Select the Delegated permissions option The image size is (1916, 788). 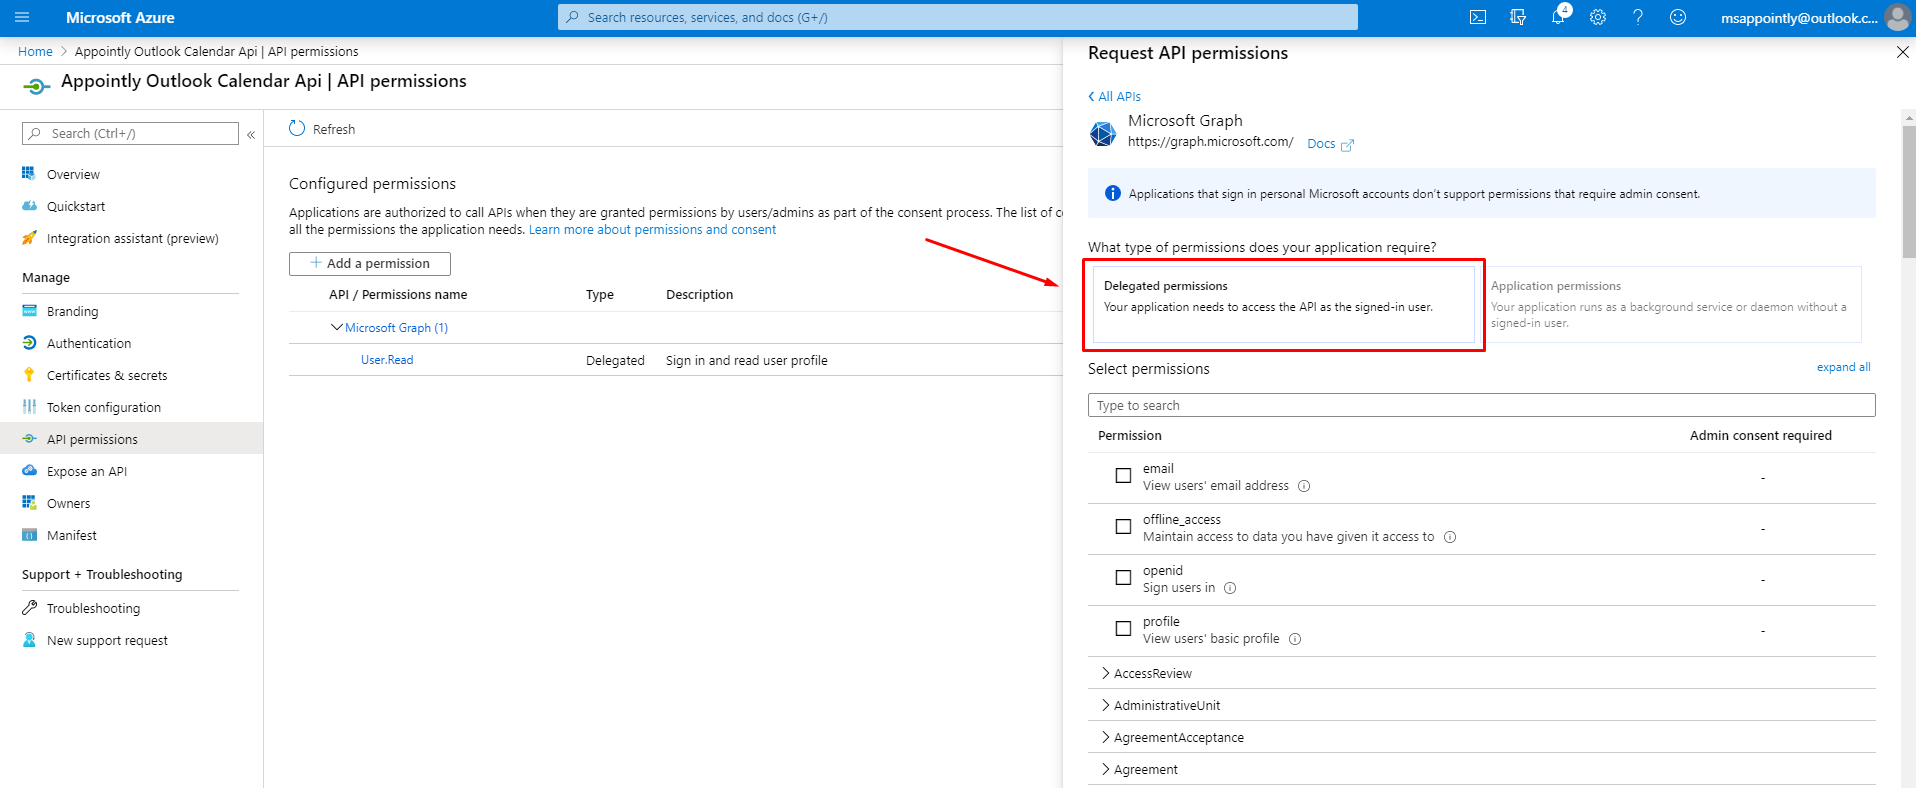[x=1284, y=304]
